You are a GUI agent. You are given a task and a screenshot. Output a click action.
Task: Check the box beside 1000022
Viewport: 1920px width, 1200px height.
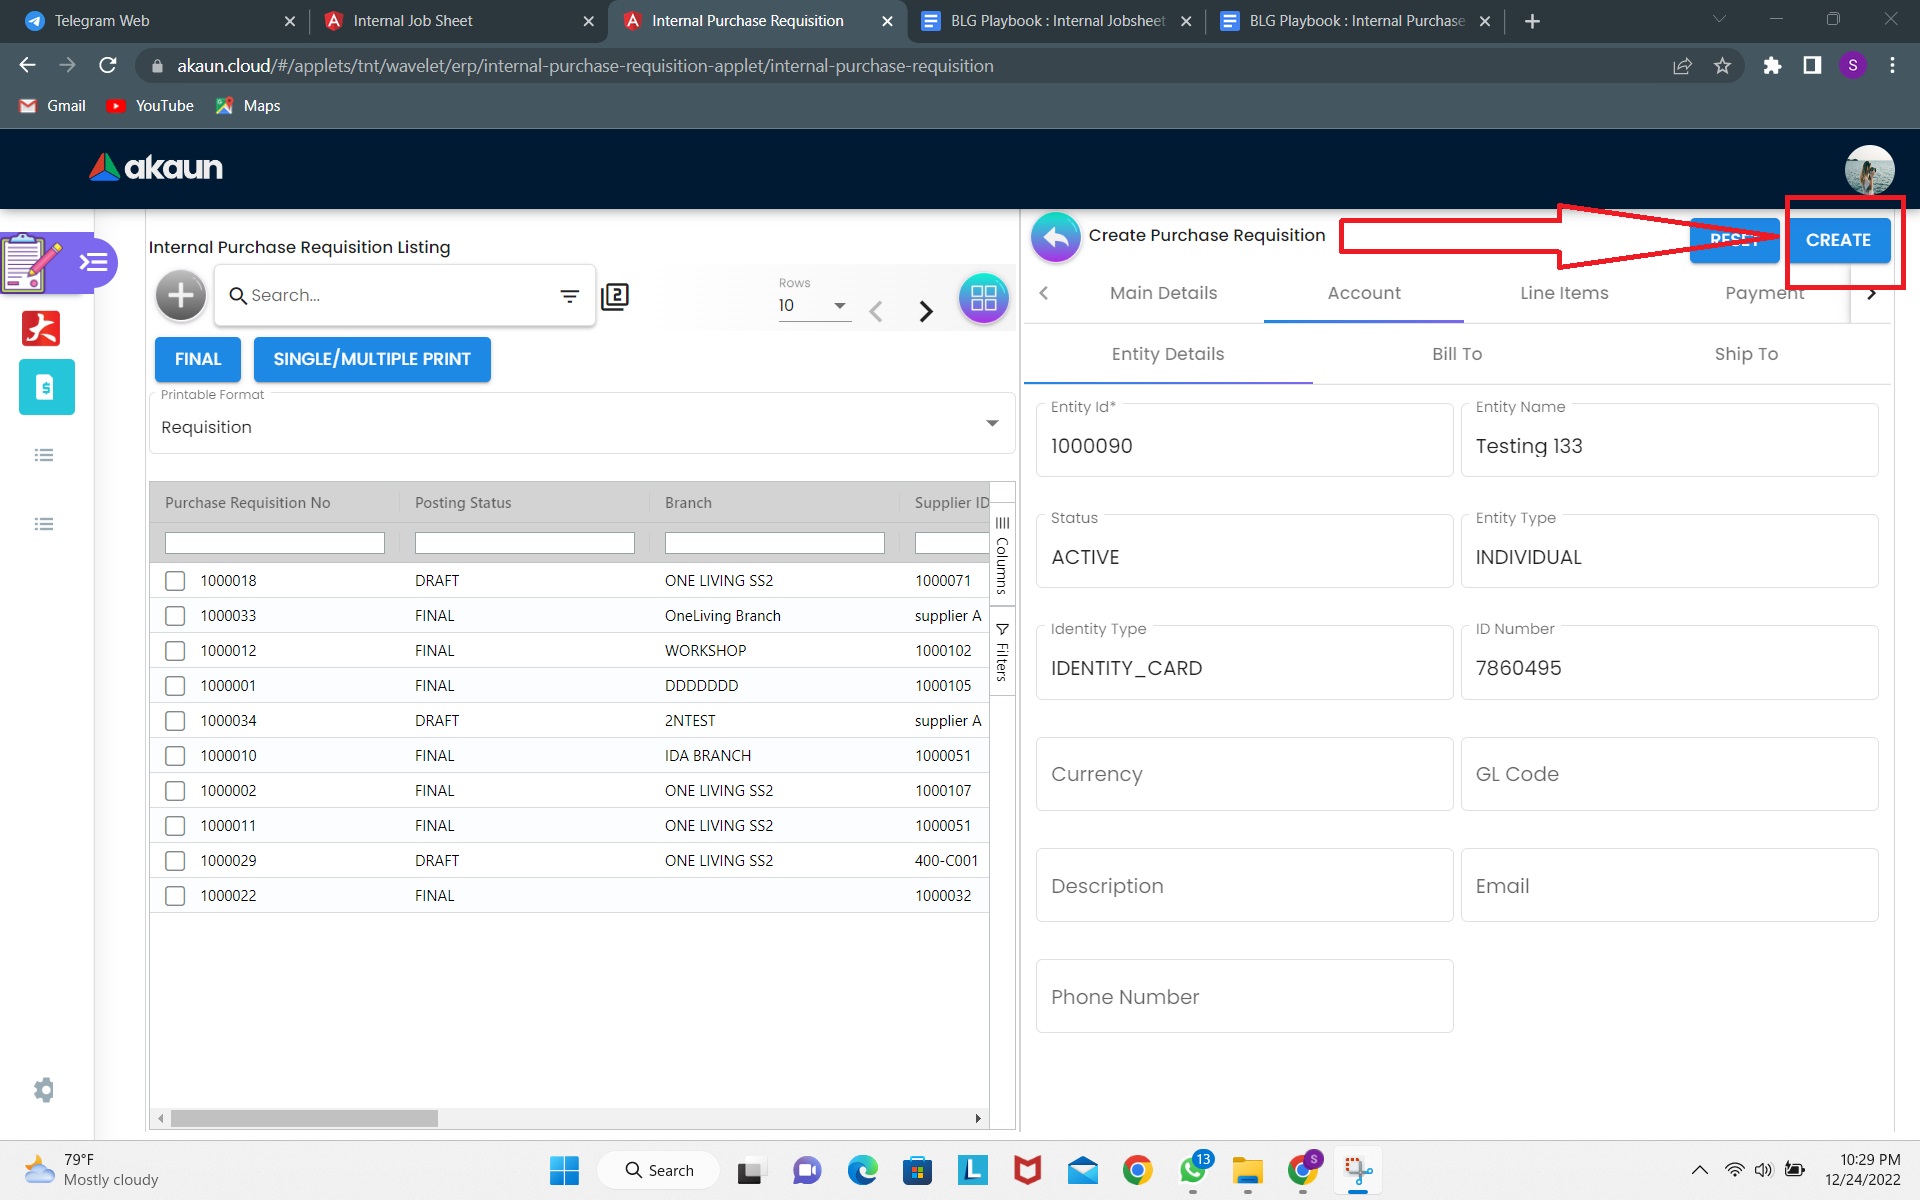(x=175, y=896)
